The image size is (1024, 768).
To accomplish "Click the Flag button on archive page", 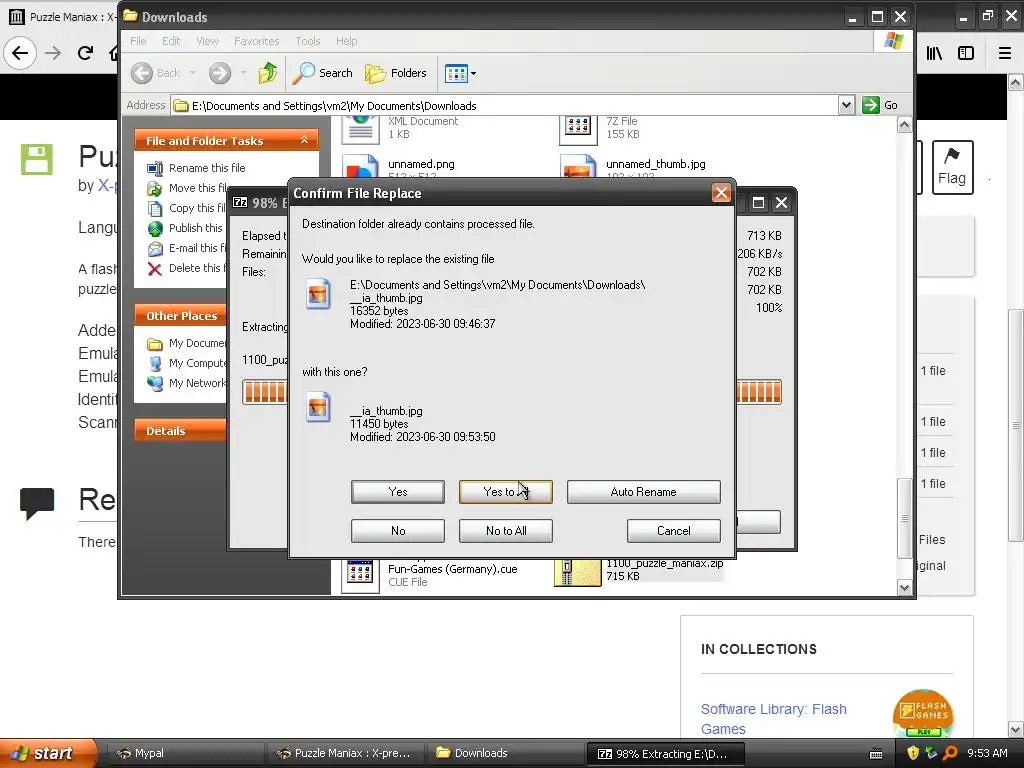I will click(952, 167).
